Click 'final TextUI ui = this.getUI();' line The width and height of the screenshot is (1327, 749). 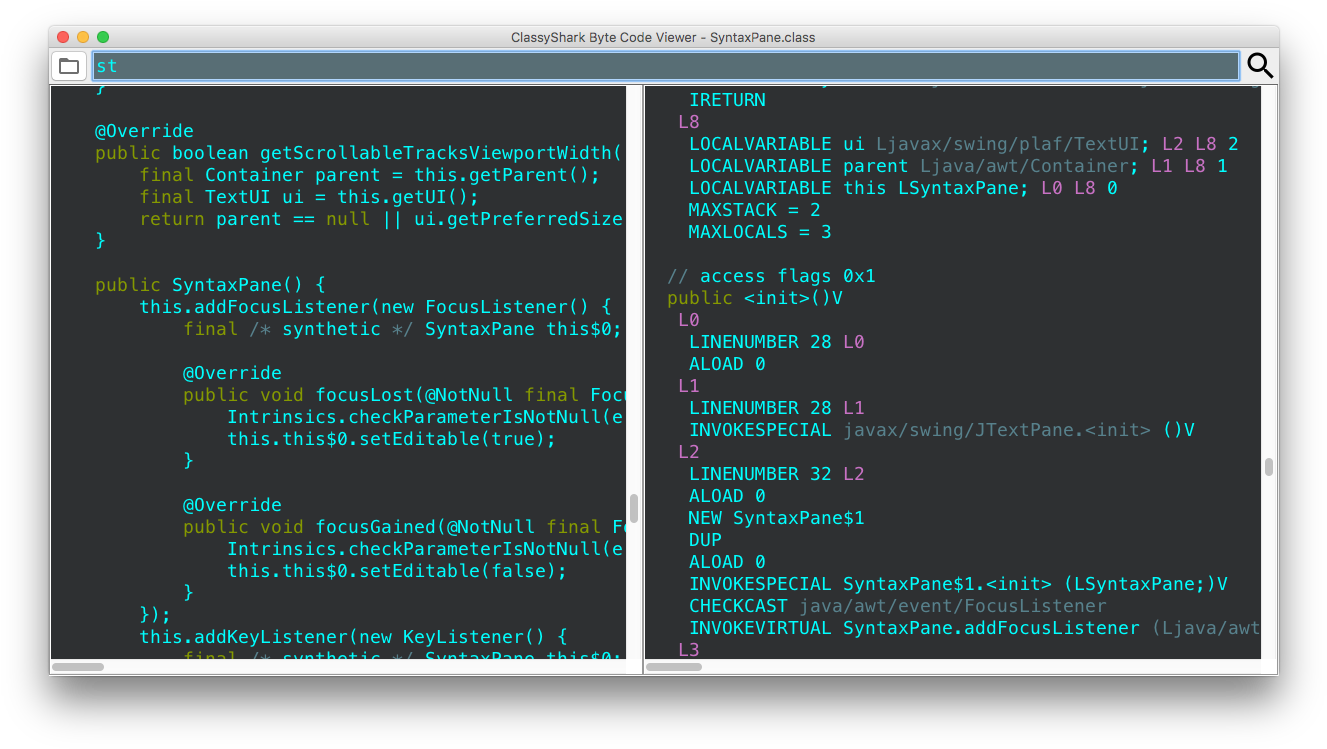(309, 197)
